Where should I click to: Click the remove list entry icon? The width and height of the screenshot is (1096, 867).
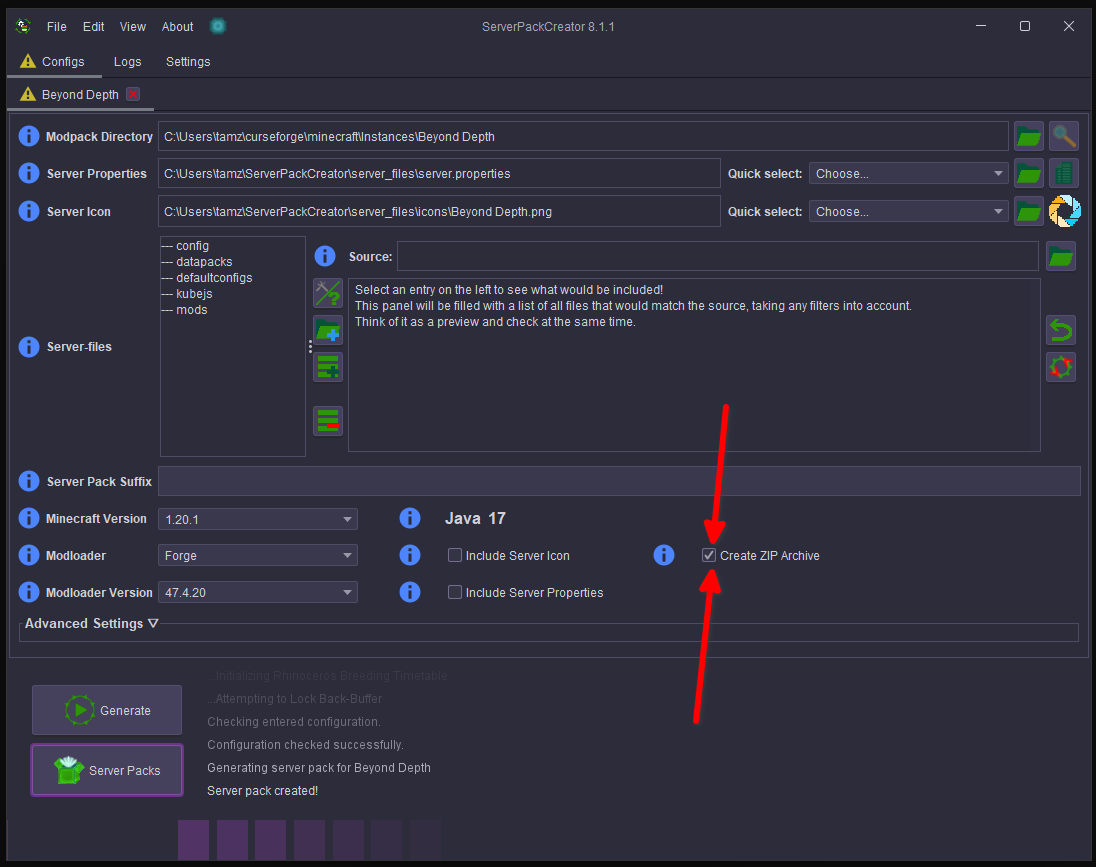pyautogui.click(x=328, y=421)
